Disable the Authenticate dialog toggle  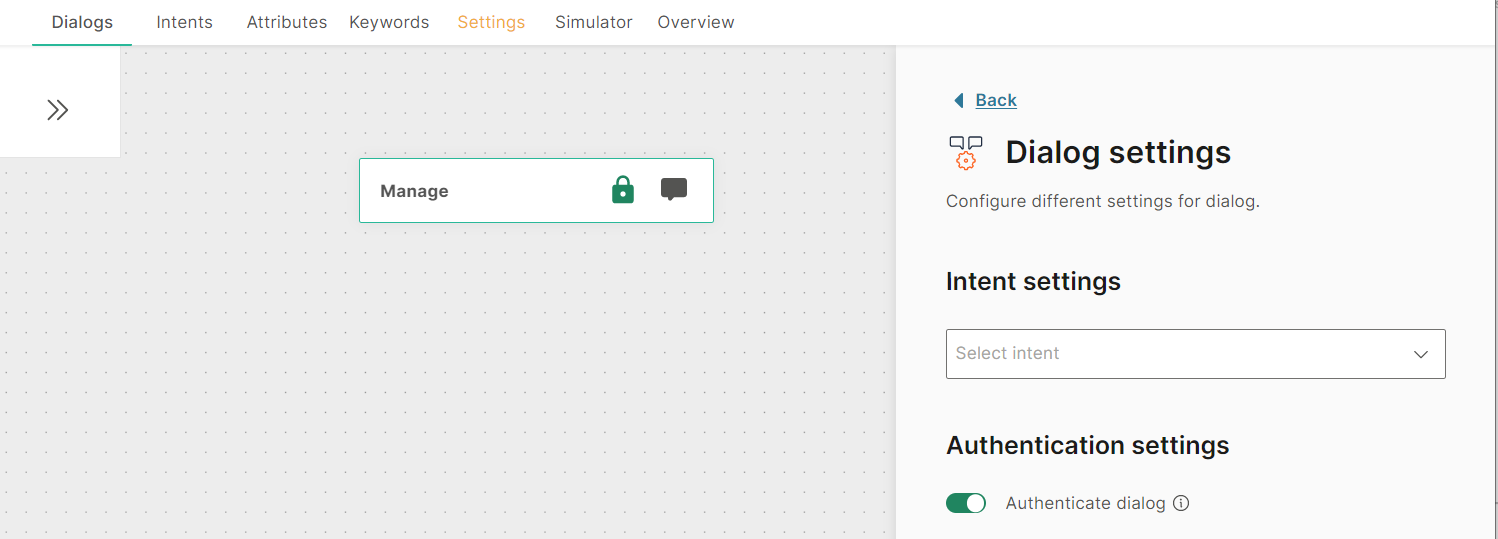[966, 503]
